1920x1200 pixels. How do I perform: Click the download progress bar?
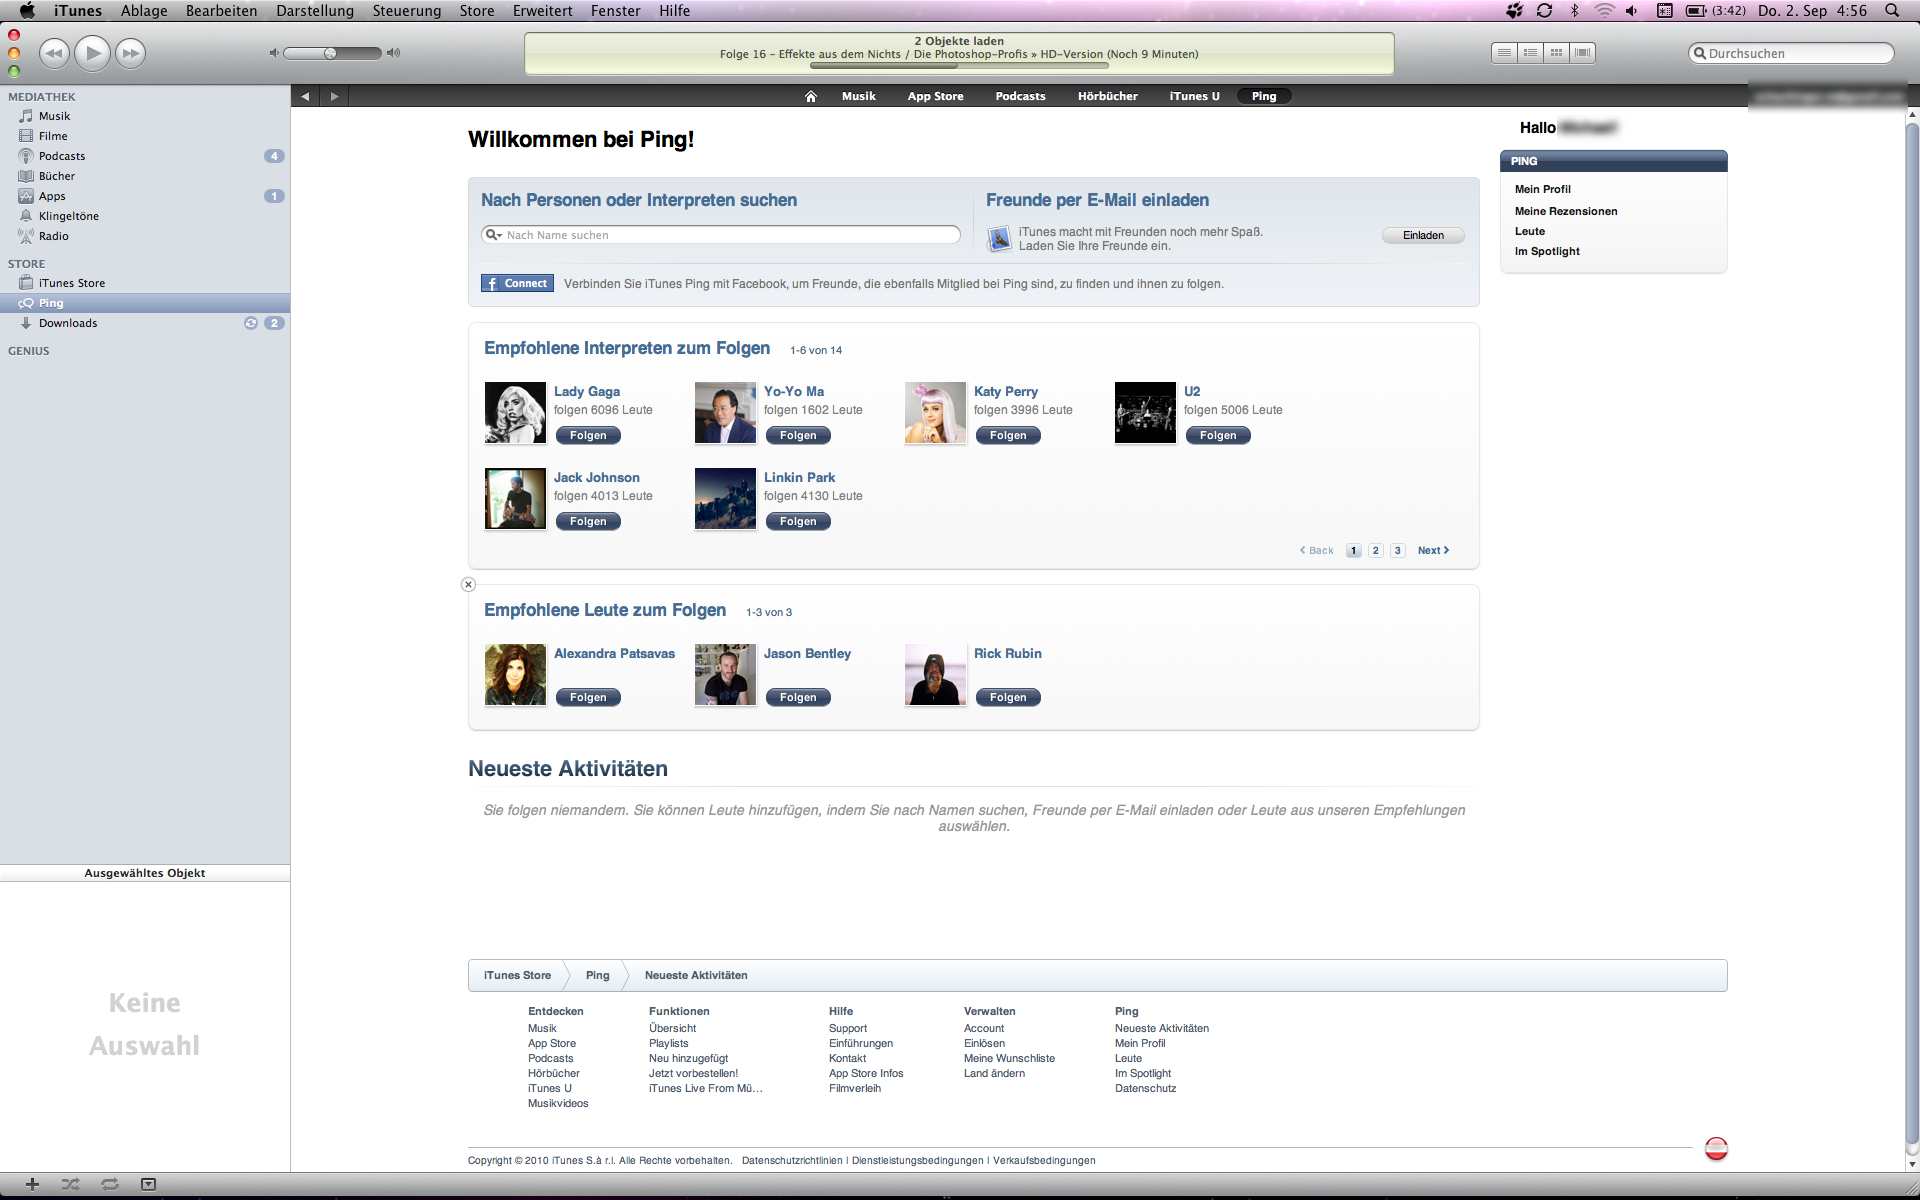pyautogui.click(x=959, y=66)
